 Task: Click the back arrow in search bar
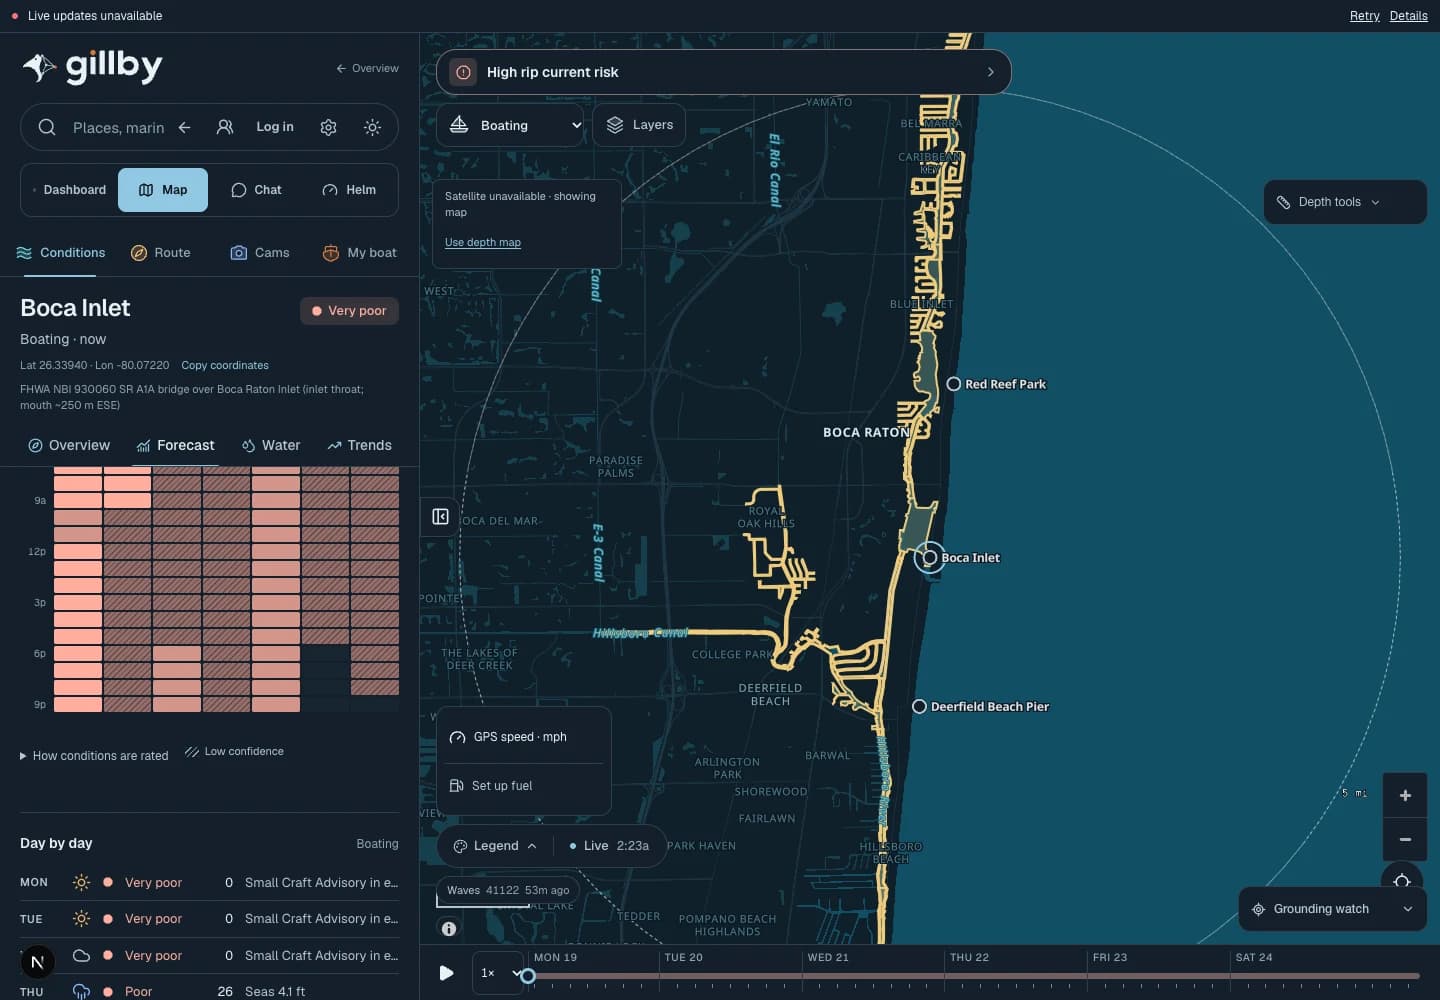point(184,127)
